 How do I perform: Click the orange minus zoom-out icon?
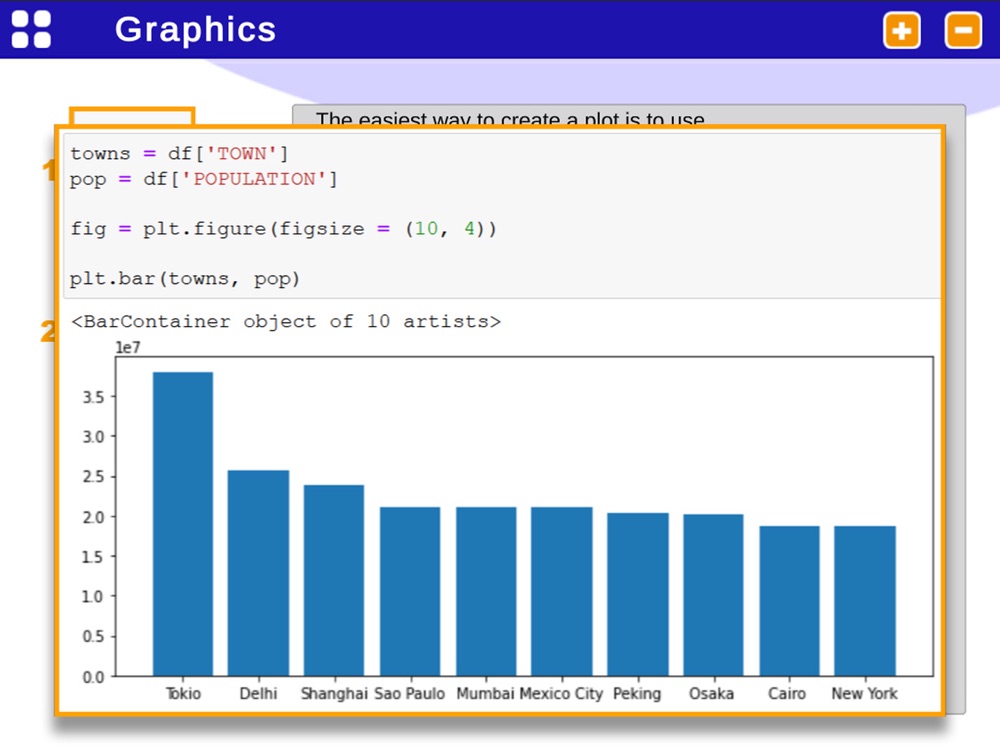coord(963,30)
